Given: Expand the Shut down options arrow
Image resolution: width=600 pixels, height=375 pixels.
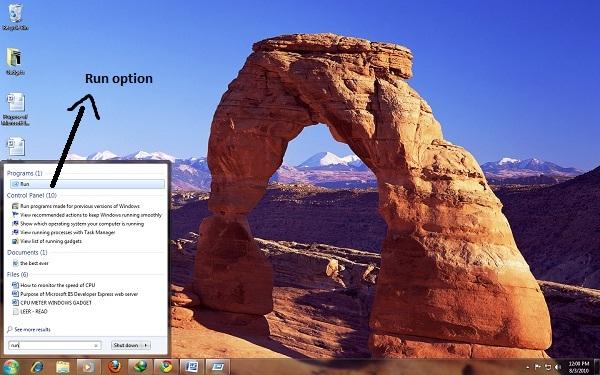Looking at the screenshot, I should (146, 345).
